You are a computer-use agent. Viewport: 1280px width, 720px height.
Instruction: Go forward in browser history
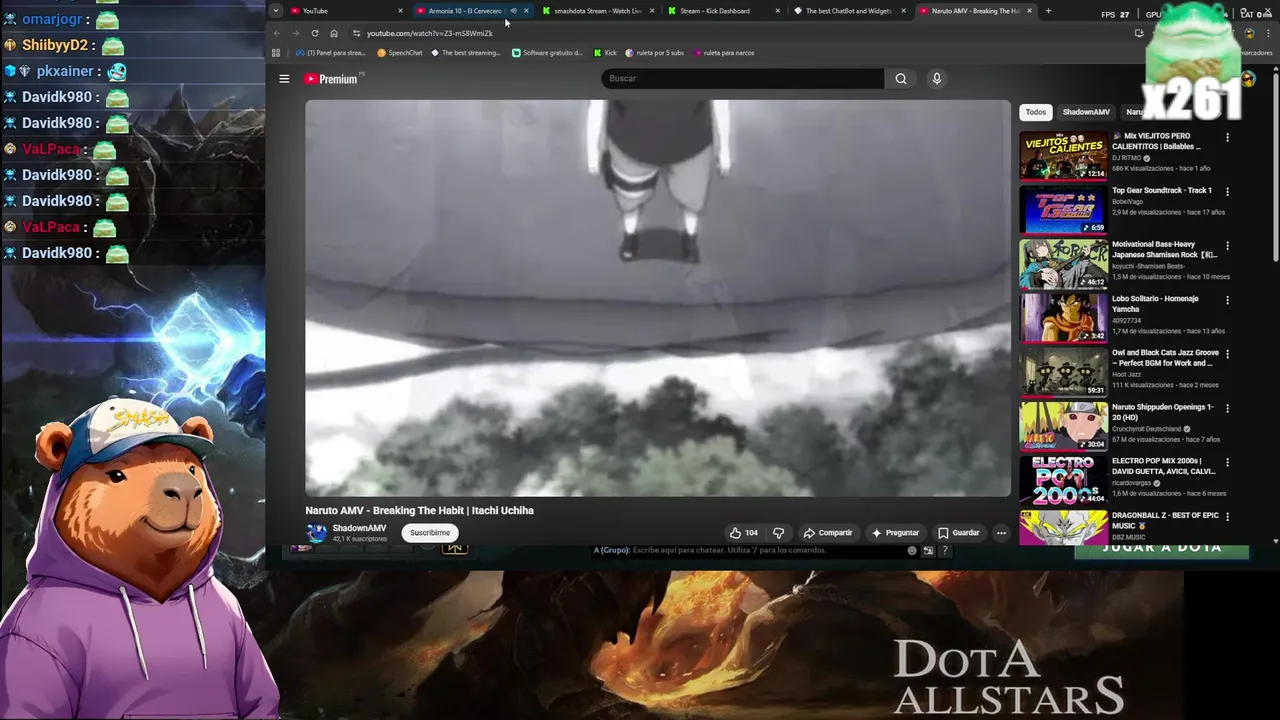296,33
